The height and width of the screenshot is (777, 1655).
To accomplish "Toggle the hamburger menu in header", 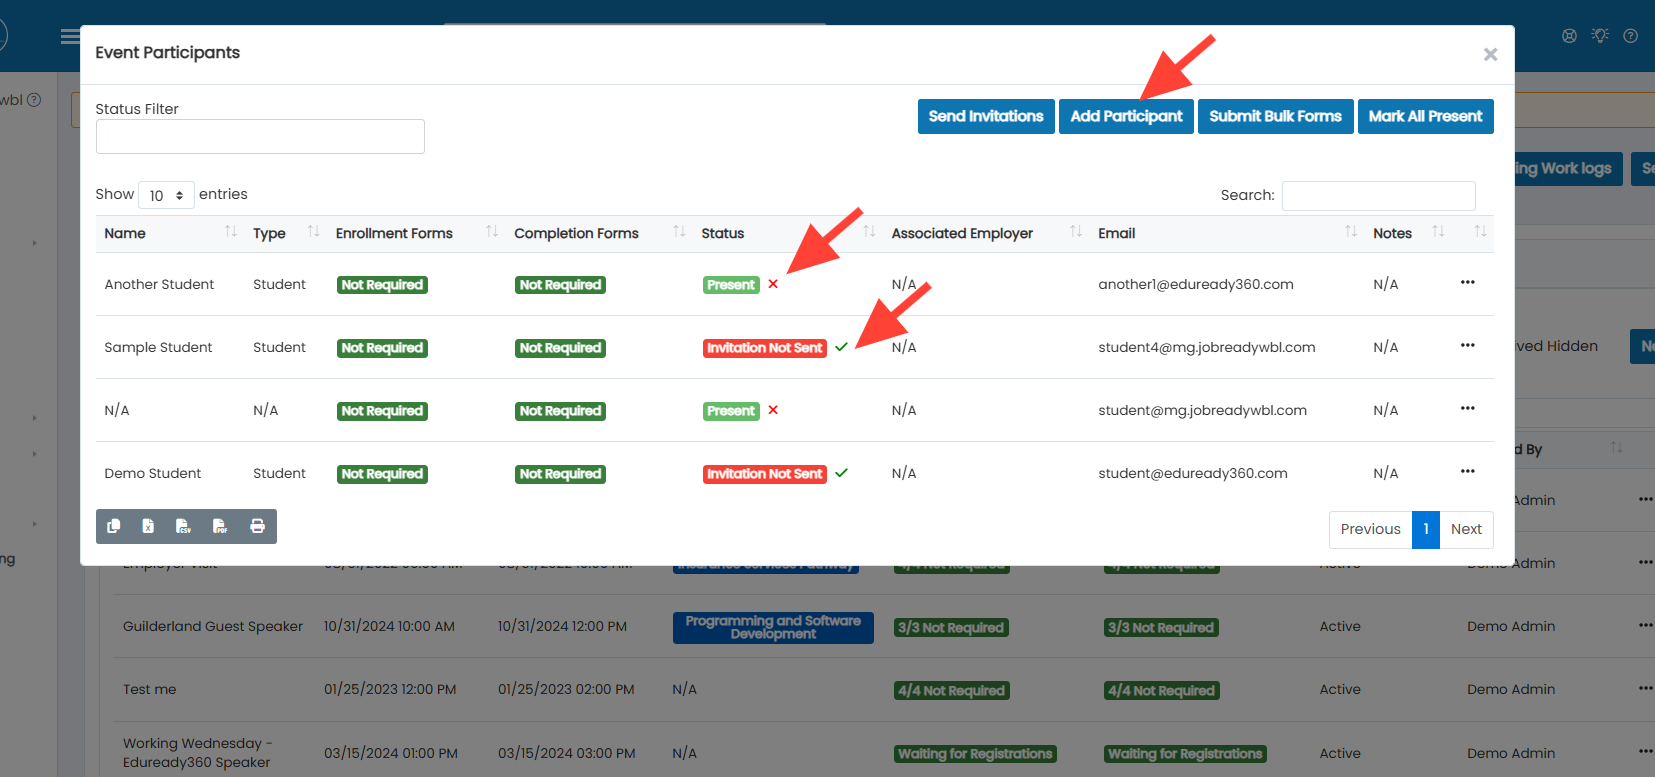I will click(70, 37).
